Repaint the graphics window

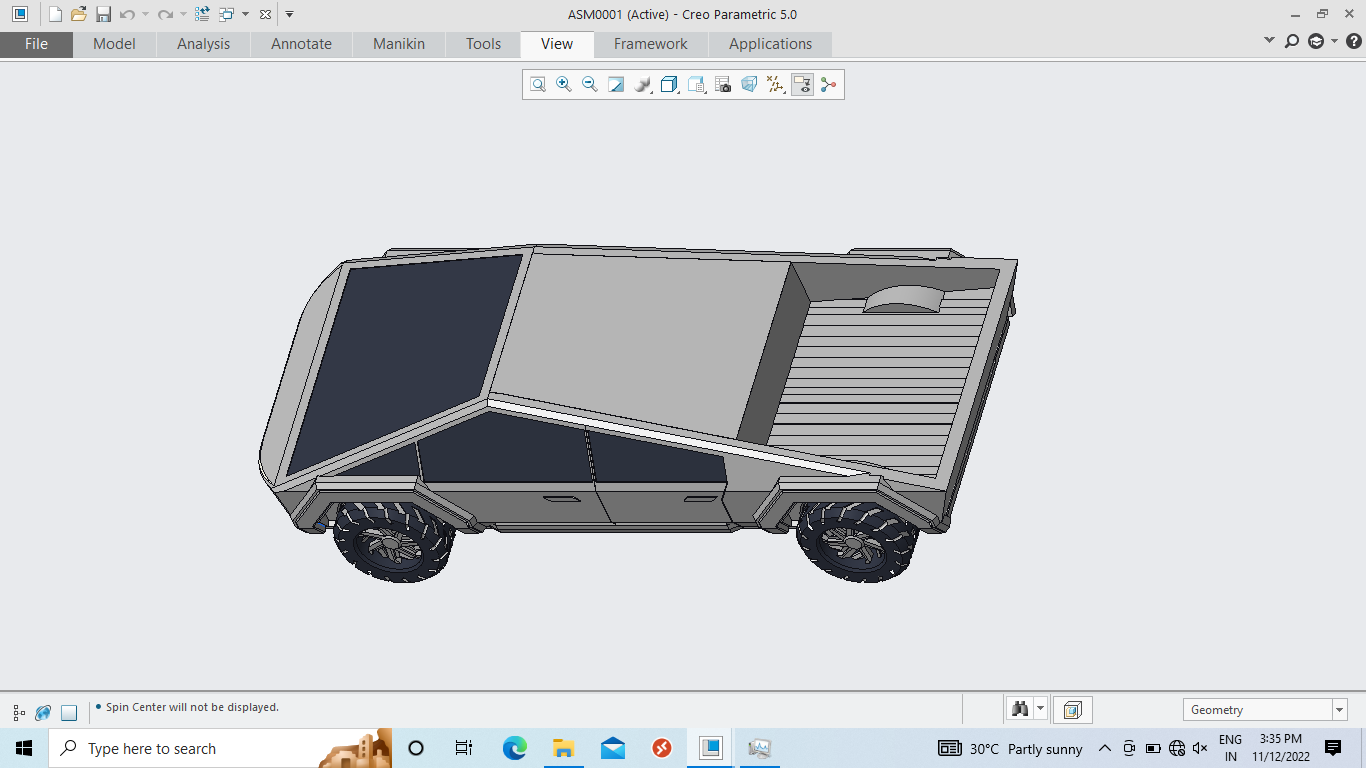pyautogui.click(x=616, y=85)
